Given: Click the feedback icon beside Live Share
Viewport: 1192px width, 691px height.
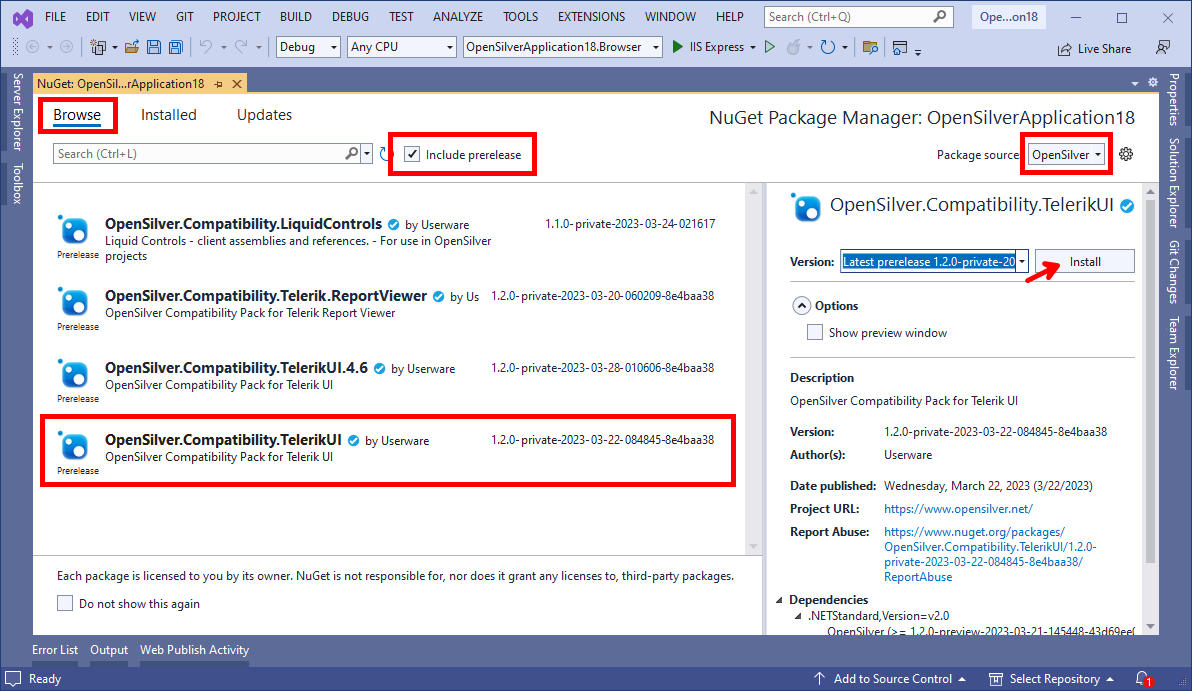Looking at the screenshot, I should point(1162,48).
